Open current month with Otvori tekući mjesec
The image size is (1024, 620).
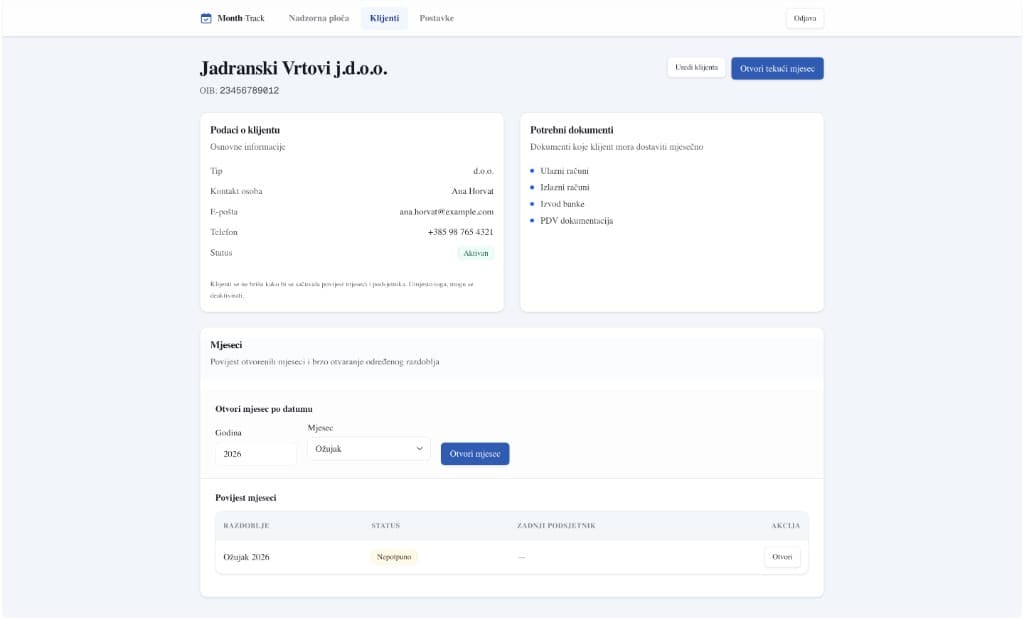tap(777, 68)
